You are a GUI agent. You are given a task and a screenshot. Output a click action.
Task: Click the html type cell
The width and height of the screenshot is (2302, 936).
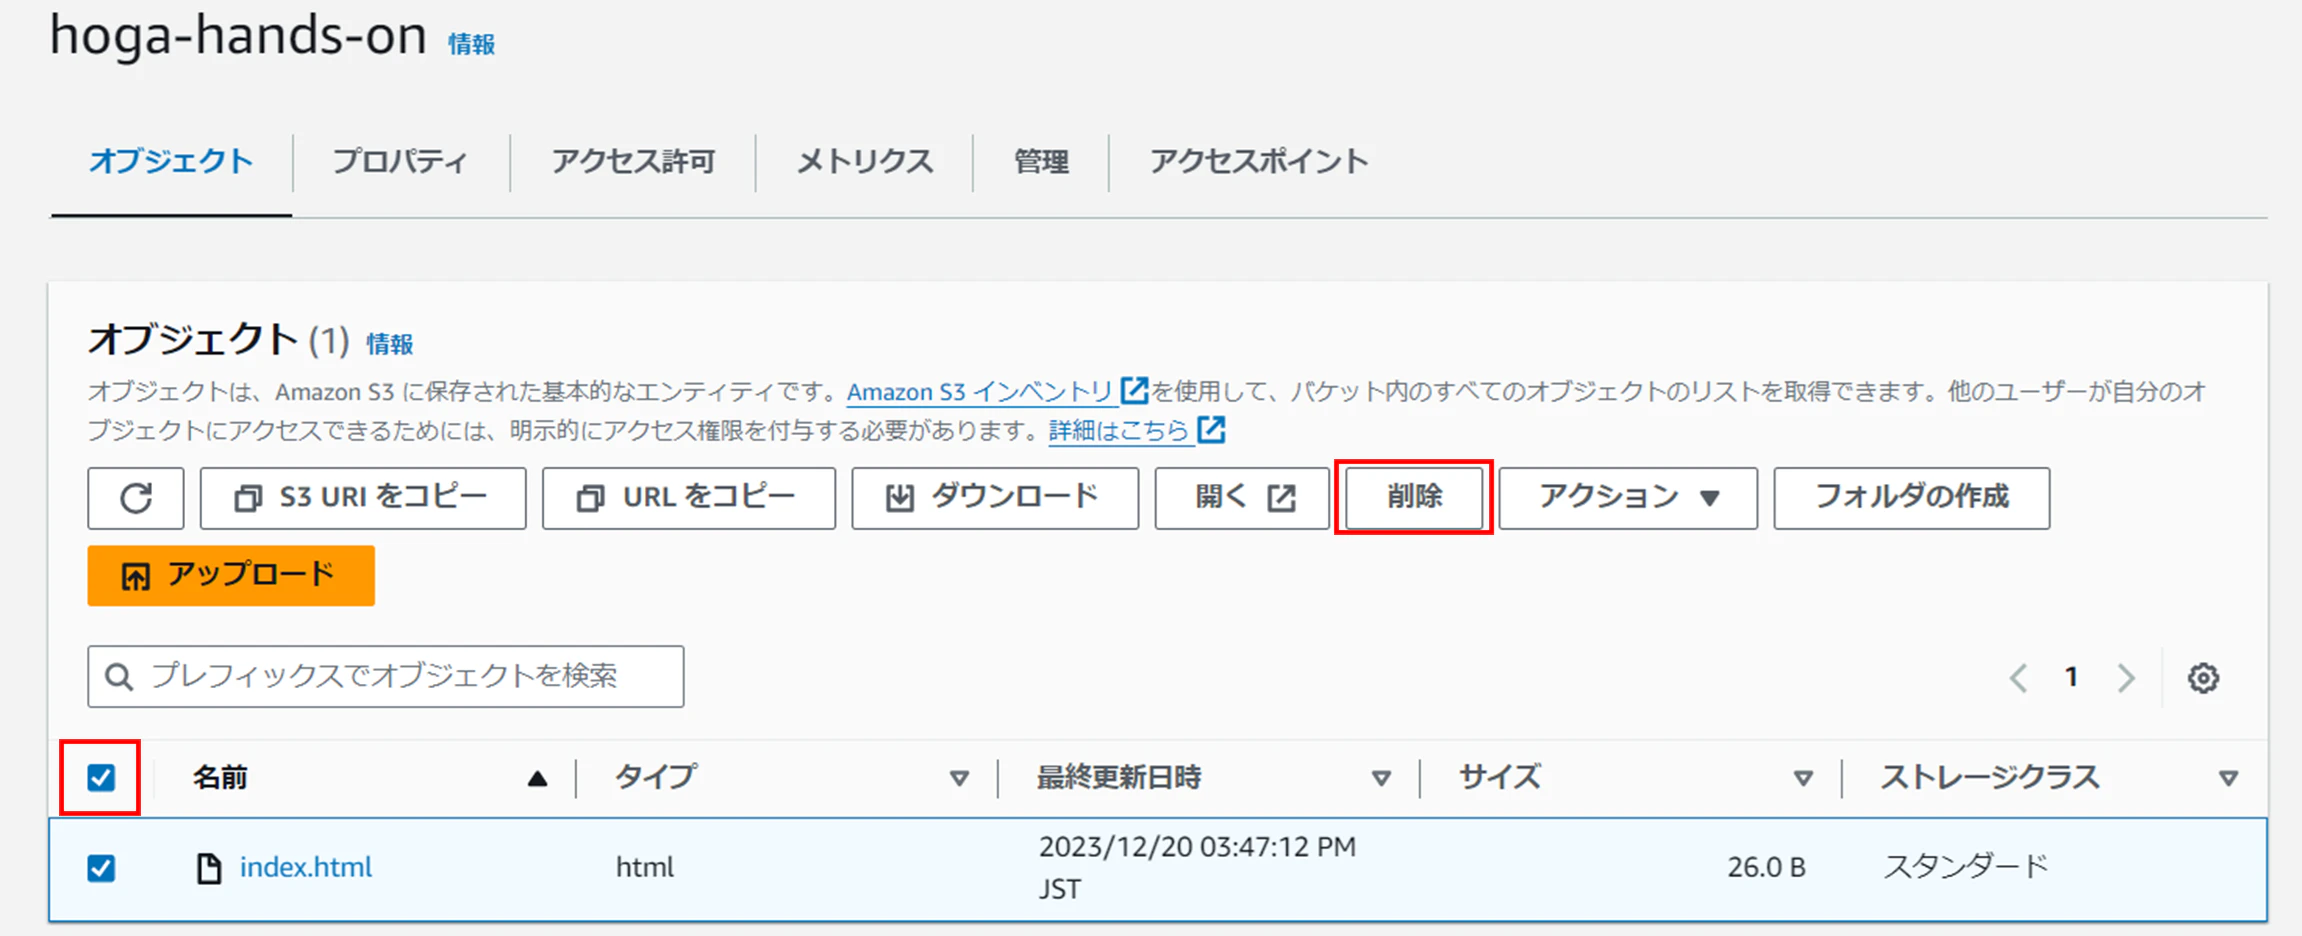tap(645, 867)
